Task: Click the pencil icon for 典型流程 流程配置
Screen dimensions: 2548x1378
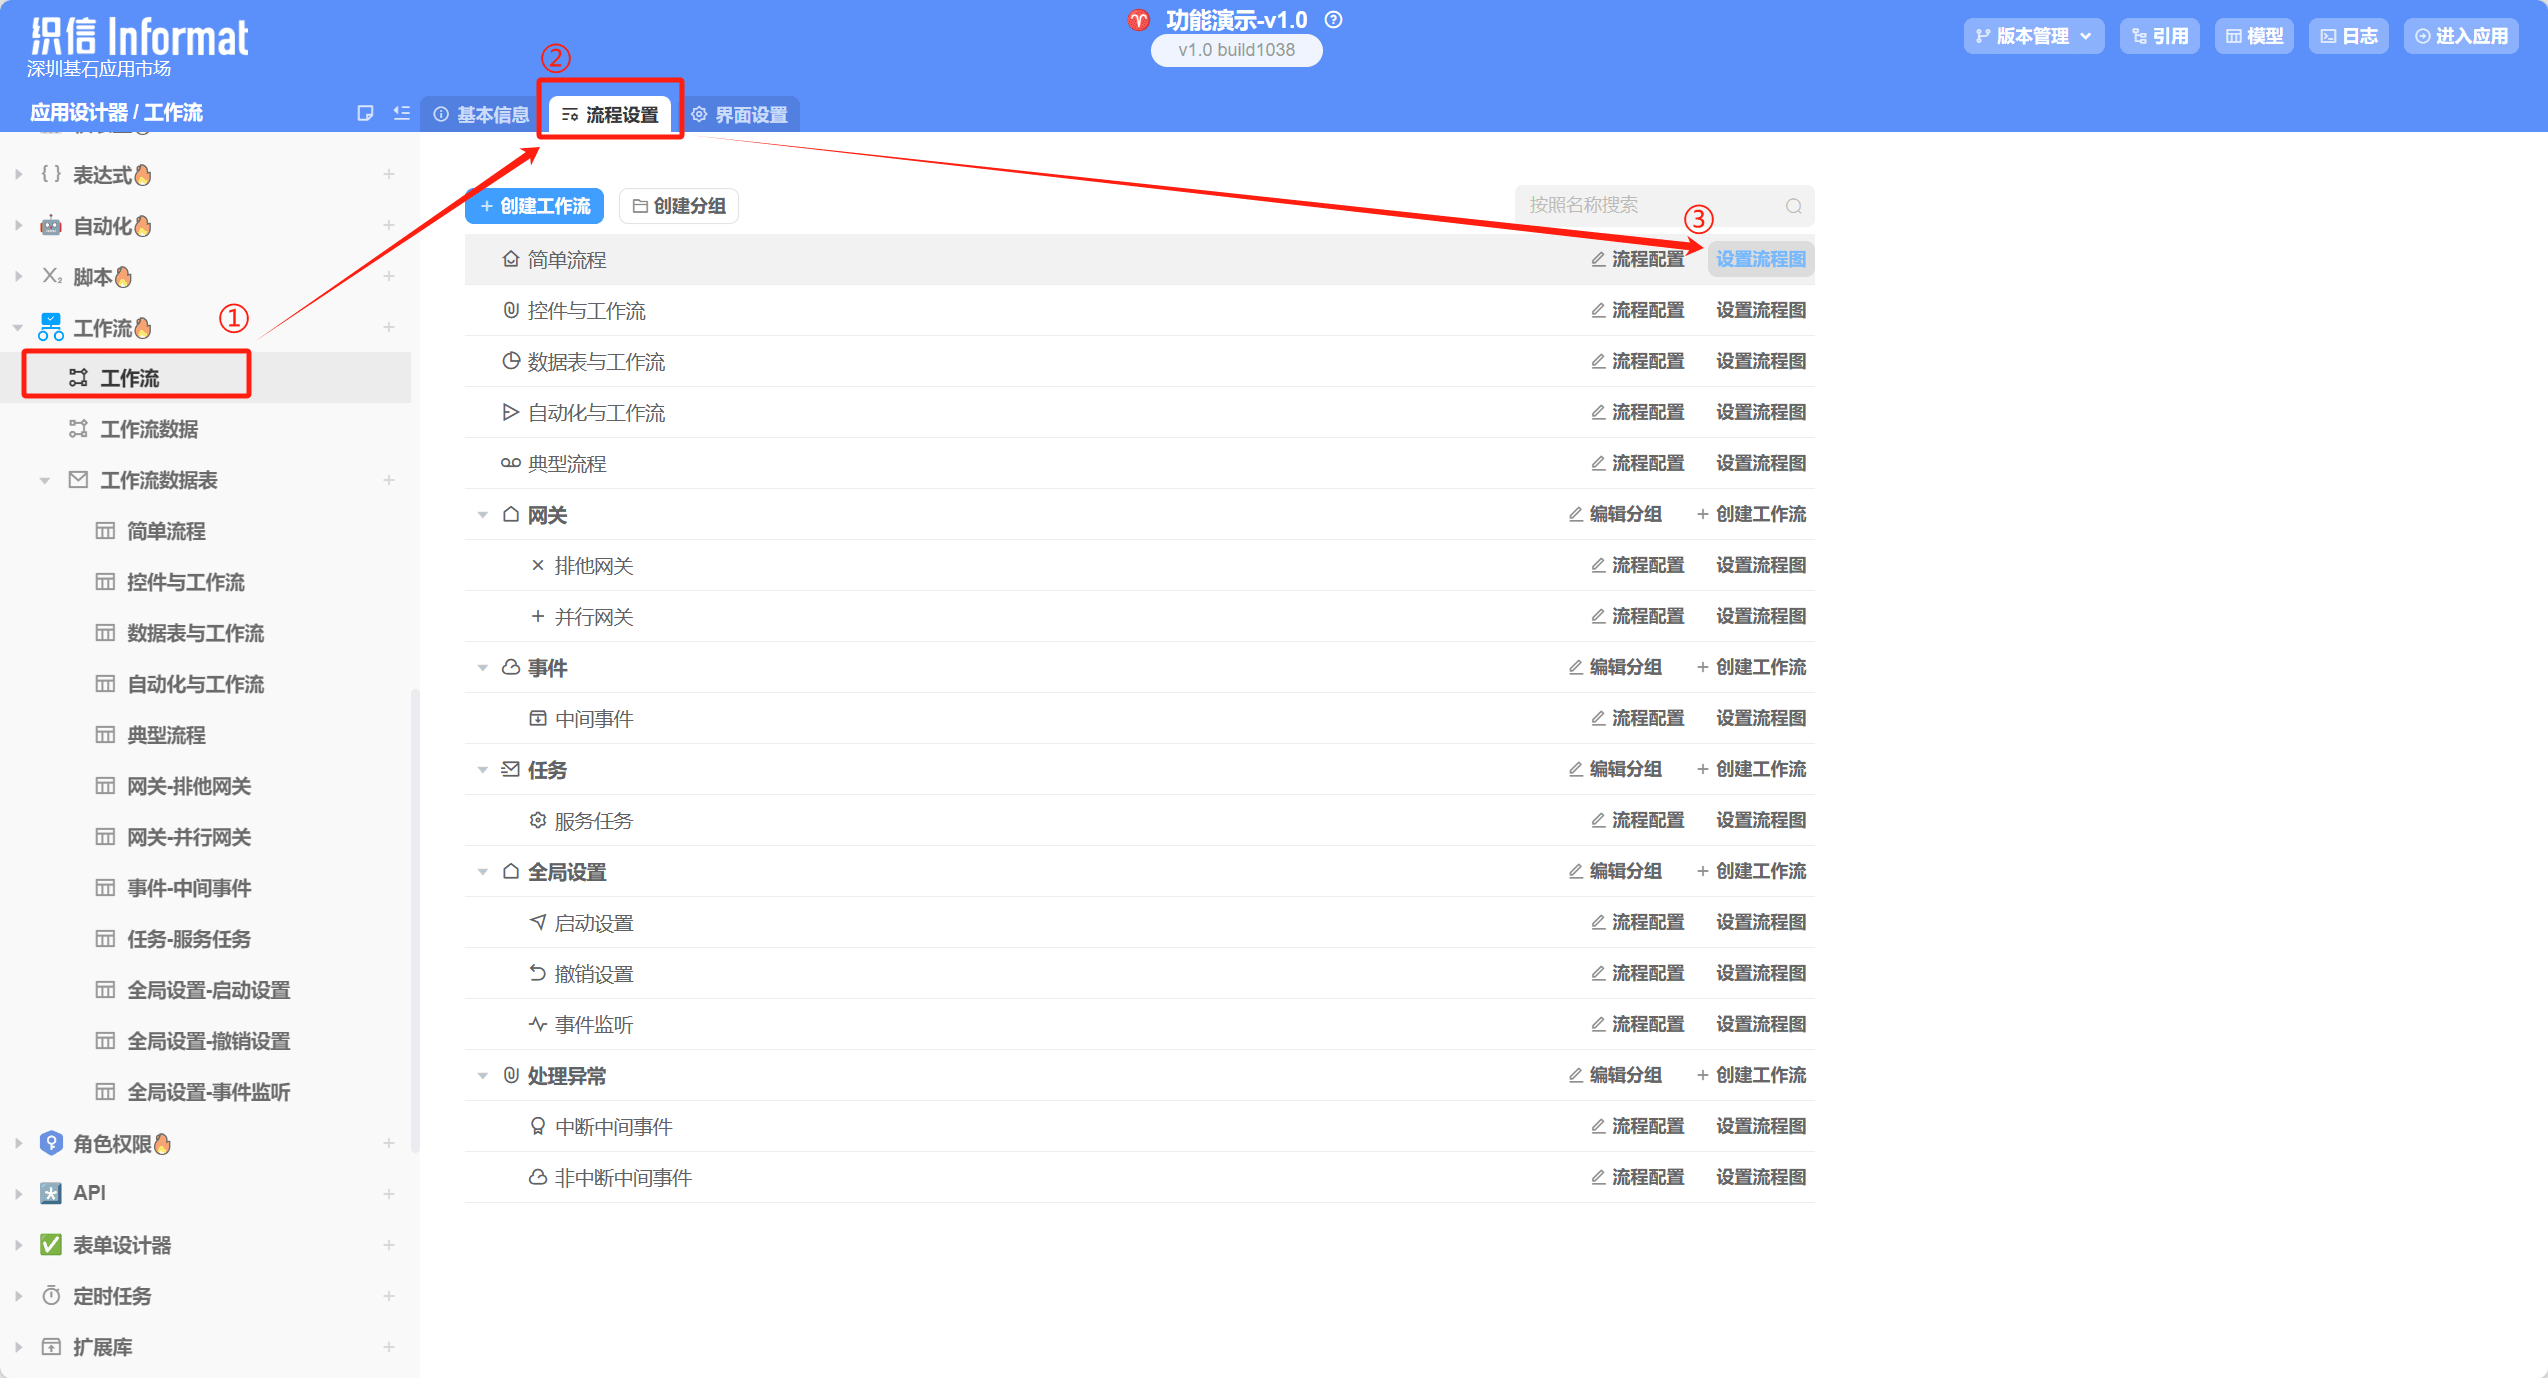Action: (1598, 464)
